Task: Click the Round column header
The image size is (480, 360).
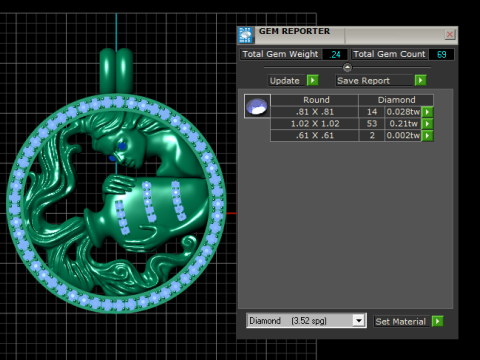Action: [315, 100]
